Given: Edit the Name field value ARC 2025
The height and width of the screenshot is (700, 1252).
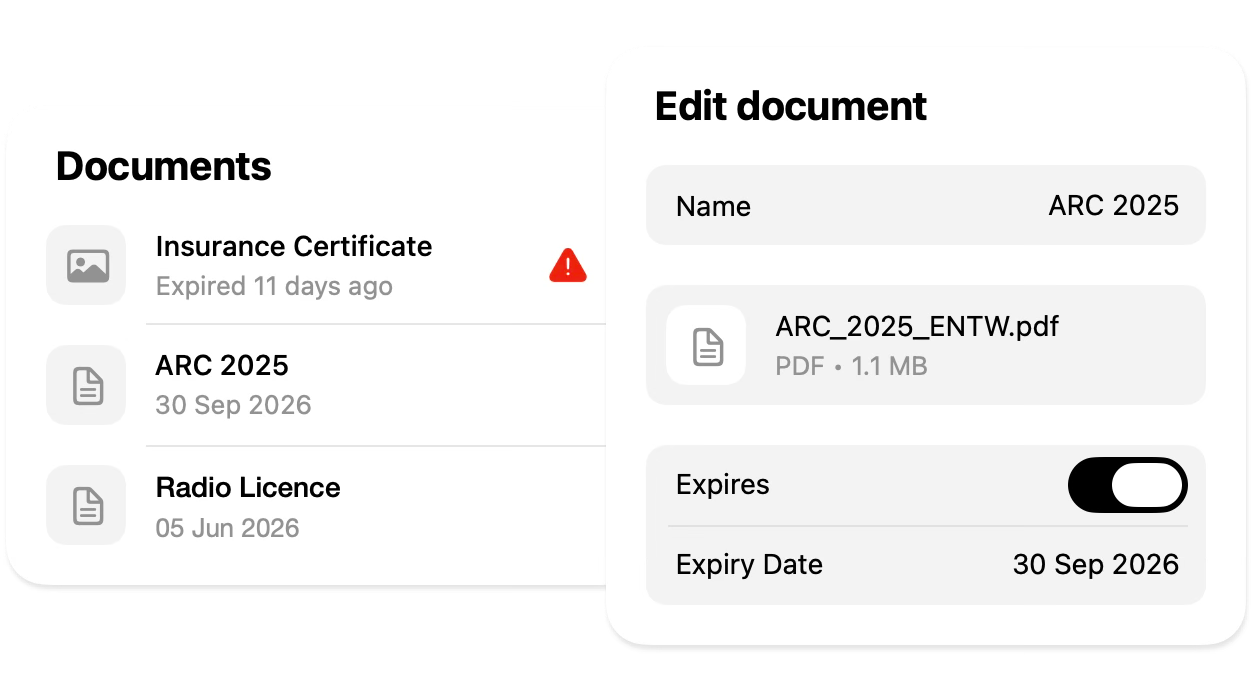Looking at the screenshot, I should [x=1113, y=206].
